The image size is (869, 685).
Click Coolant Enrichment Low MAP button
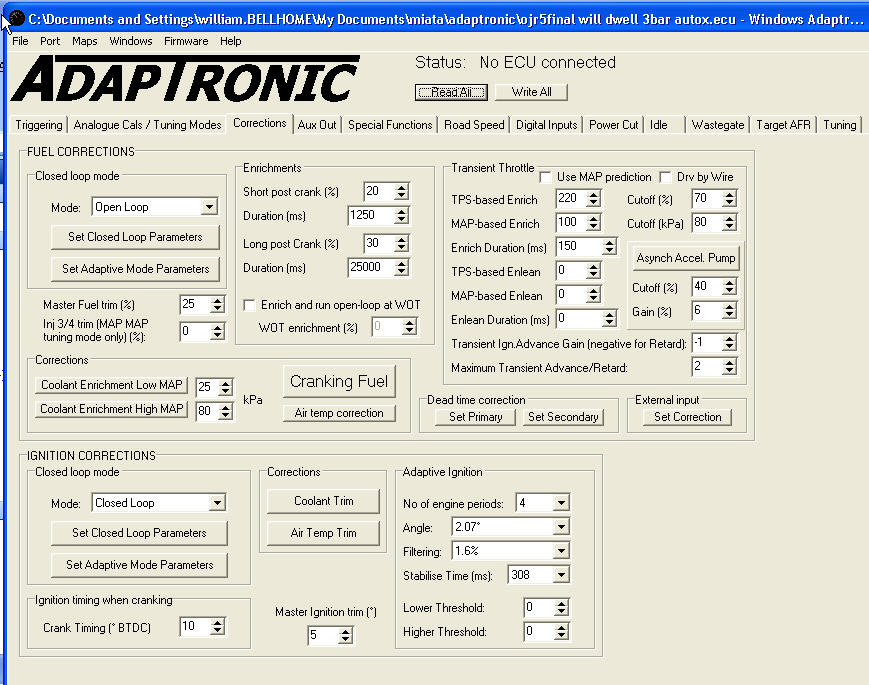coord(111,385)
